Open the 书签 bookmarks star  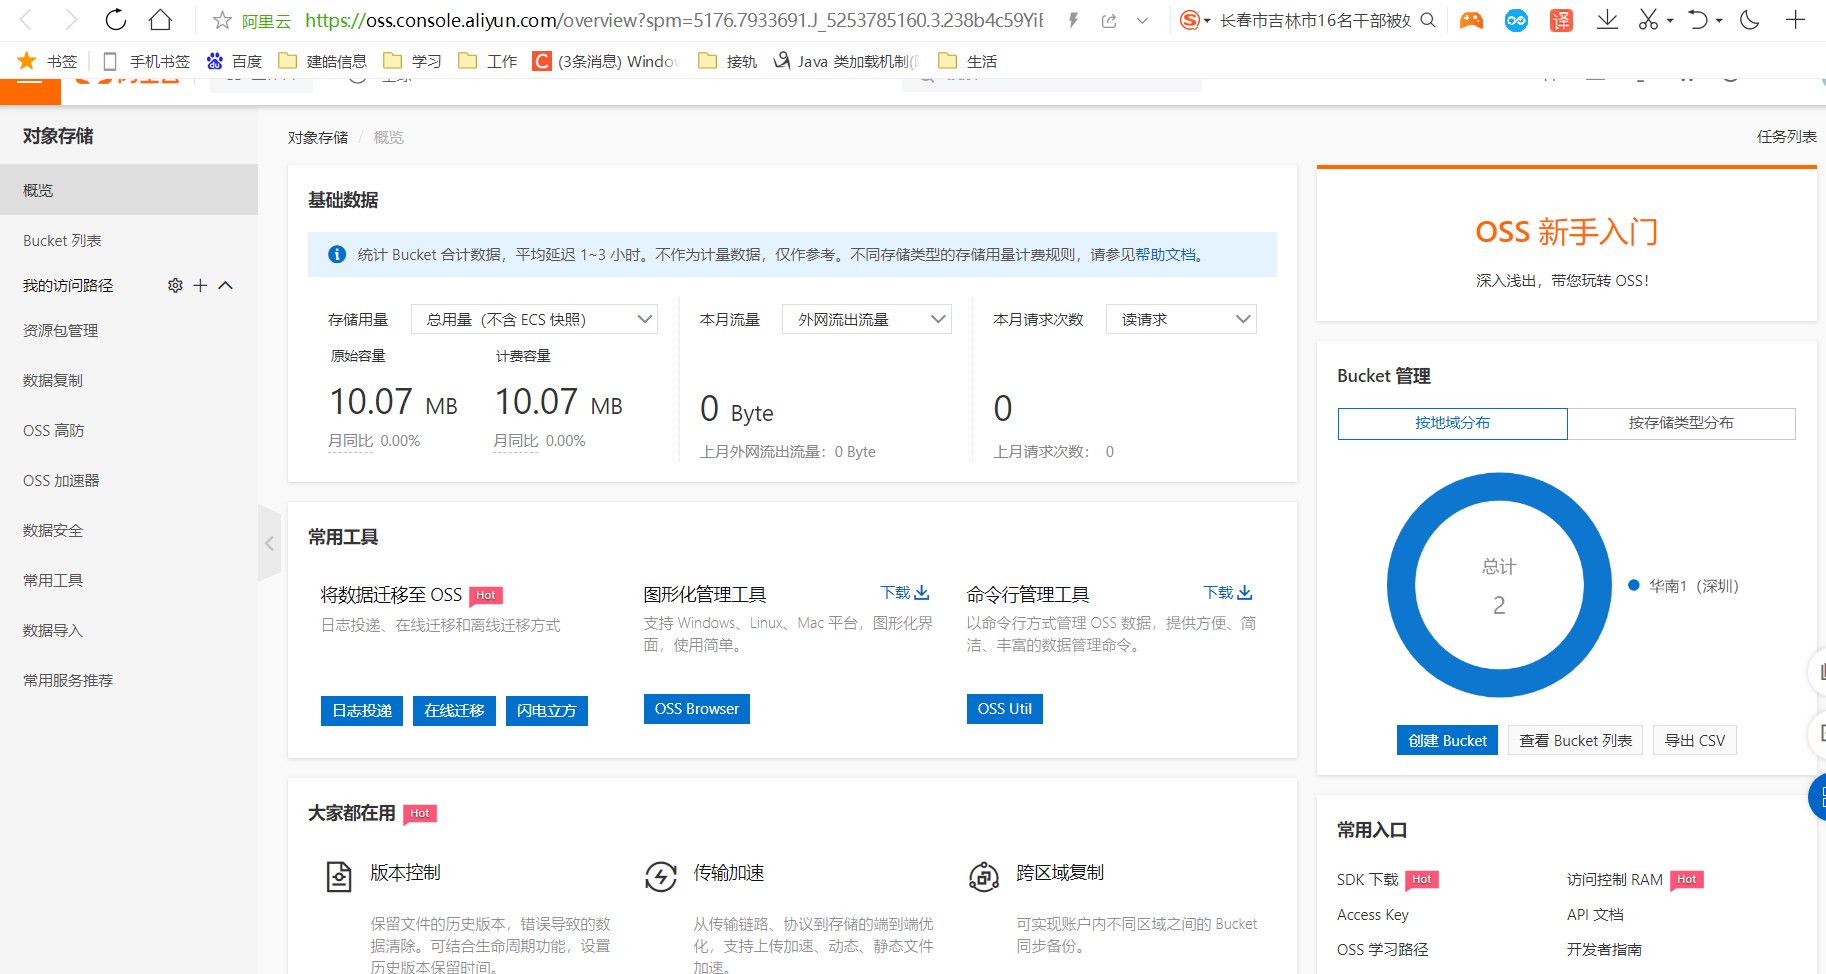click(47, 61)
